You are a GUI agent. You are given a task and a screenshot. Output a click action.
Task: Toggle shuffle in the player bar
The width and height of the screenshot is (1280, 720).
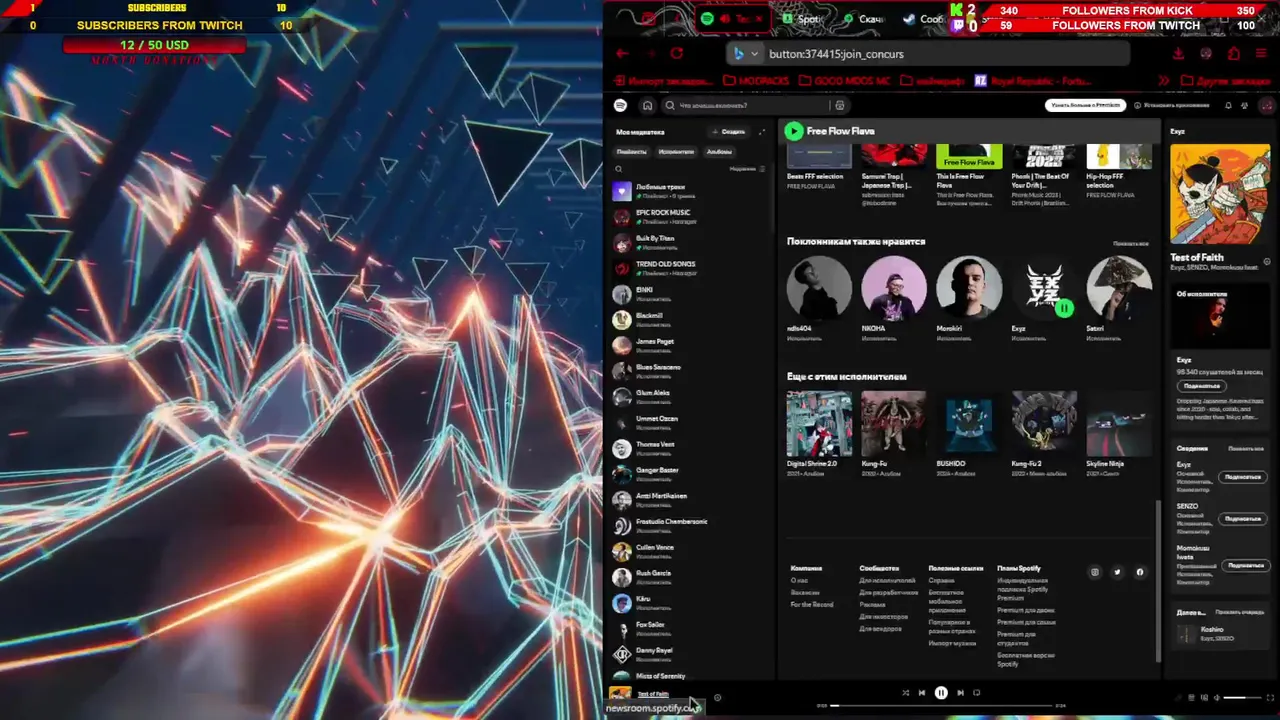click(905, 692)
